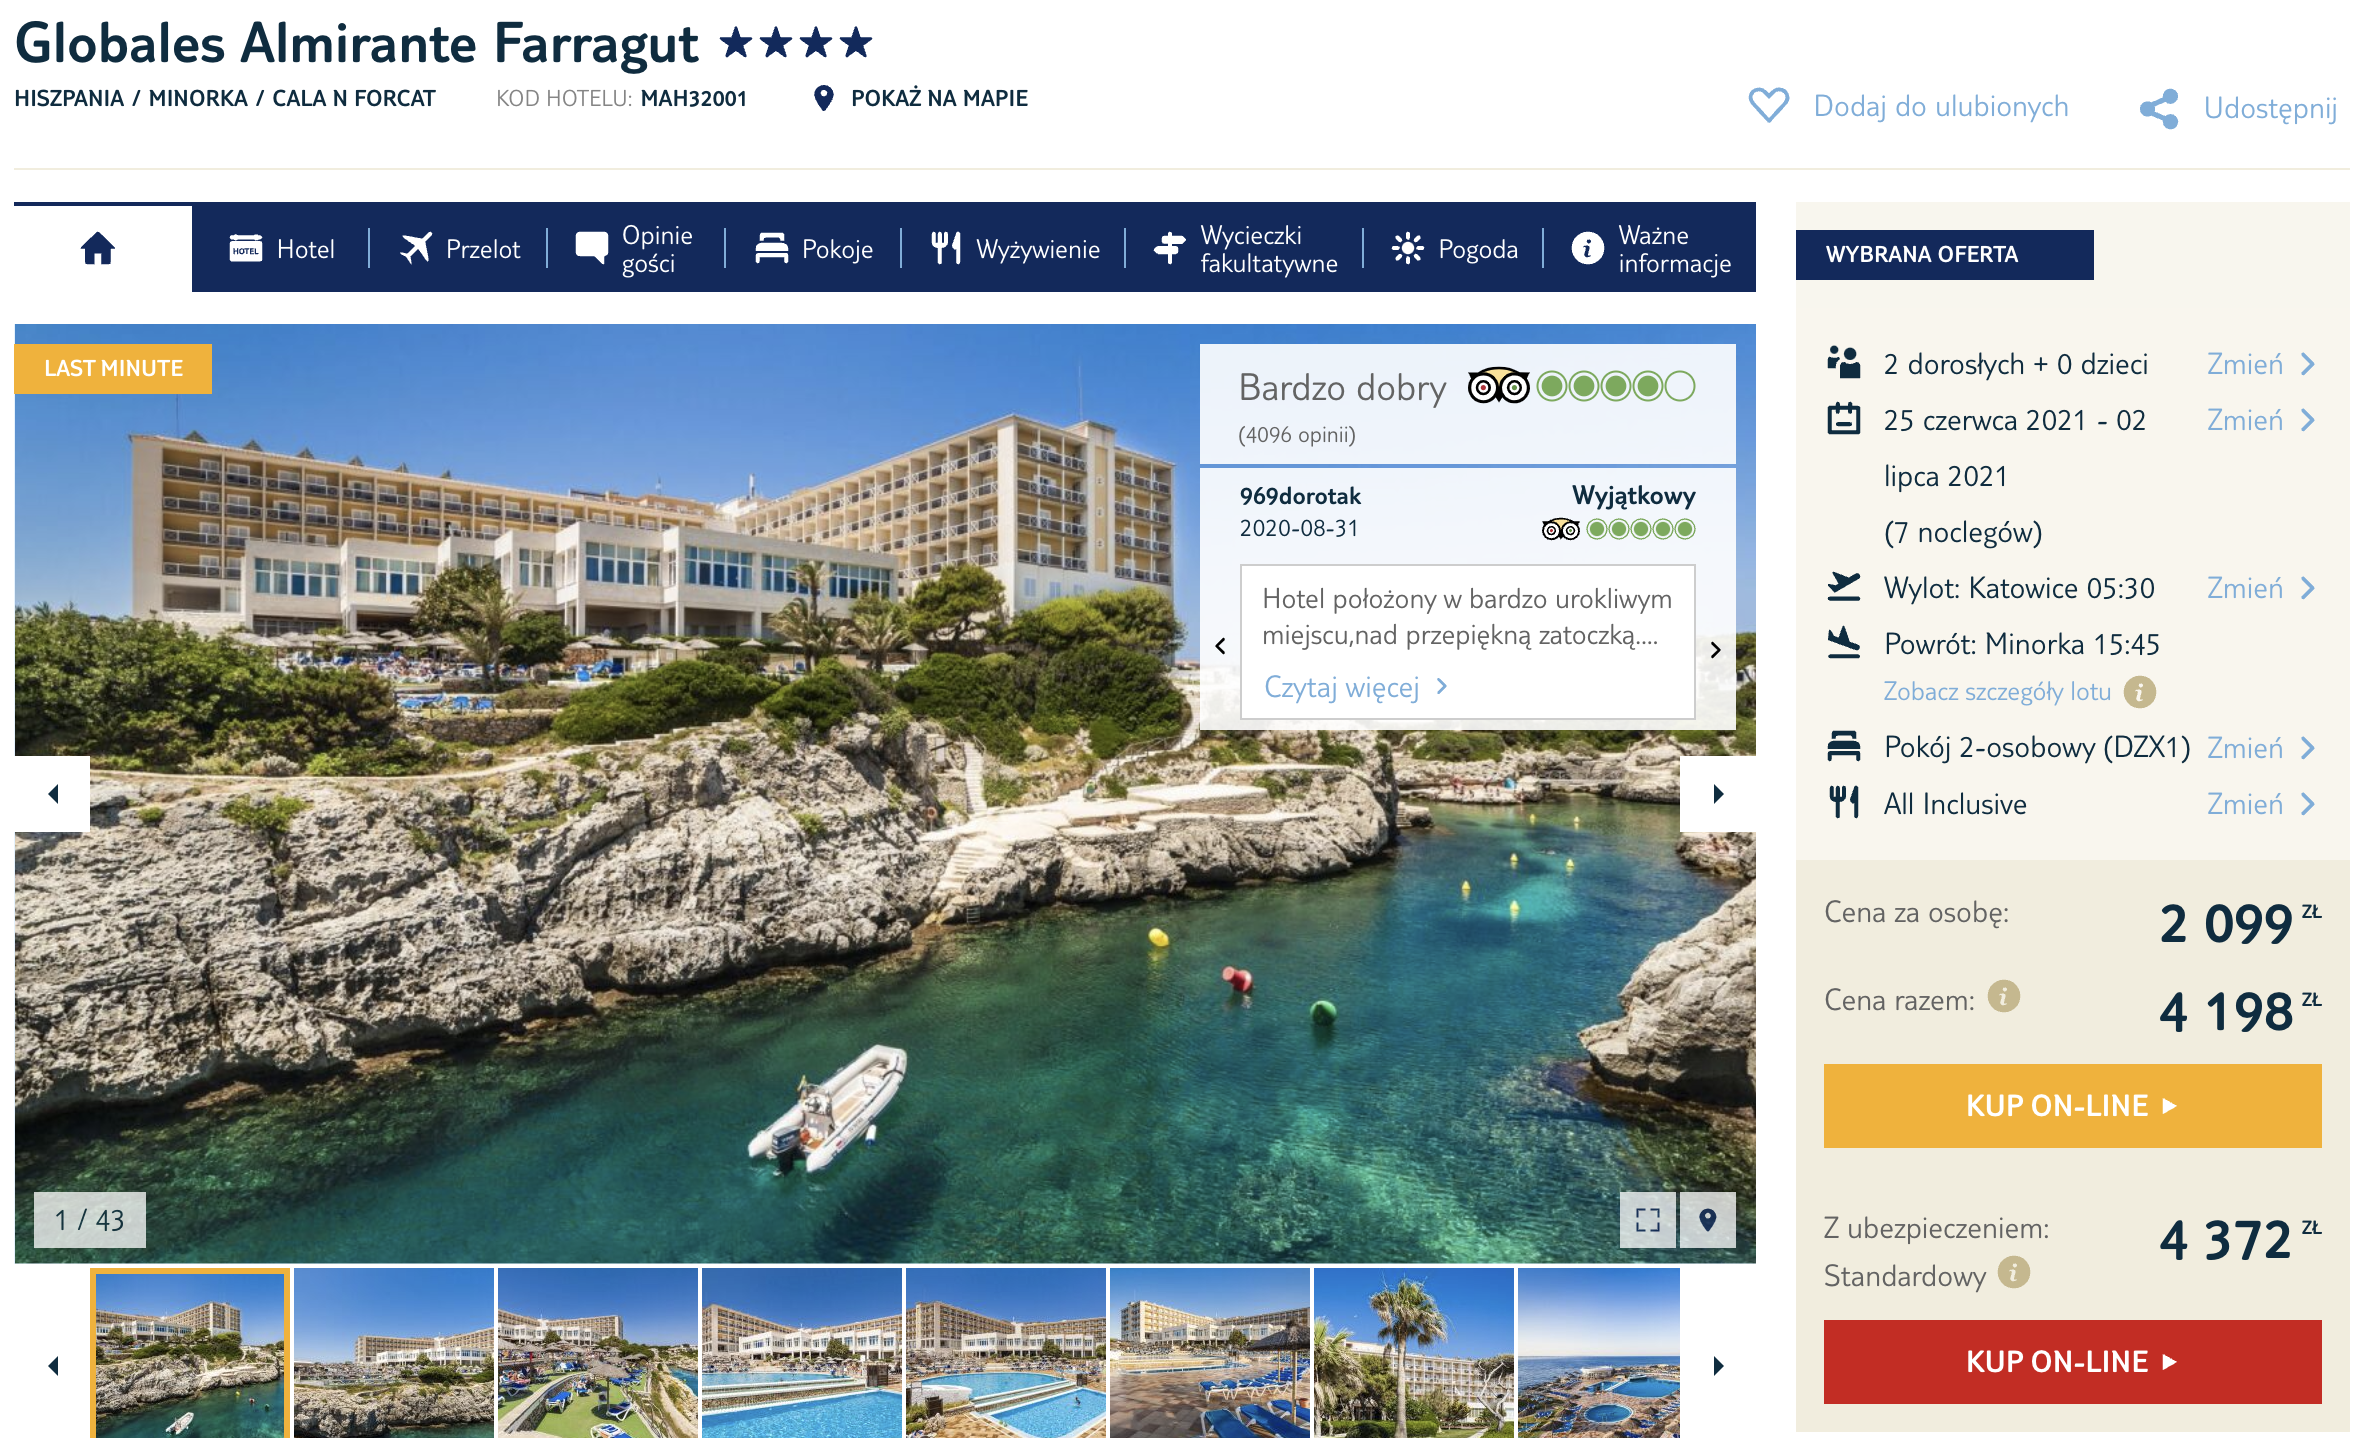Click info icon next to Standardowy
The height and width of the screenshot is (1438, 2356).
click(2013, 1273)
